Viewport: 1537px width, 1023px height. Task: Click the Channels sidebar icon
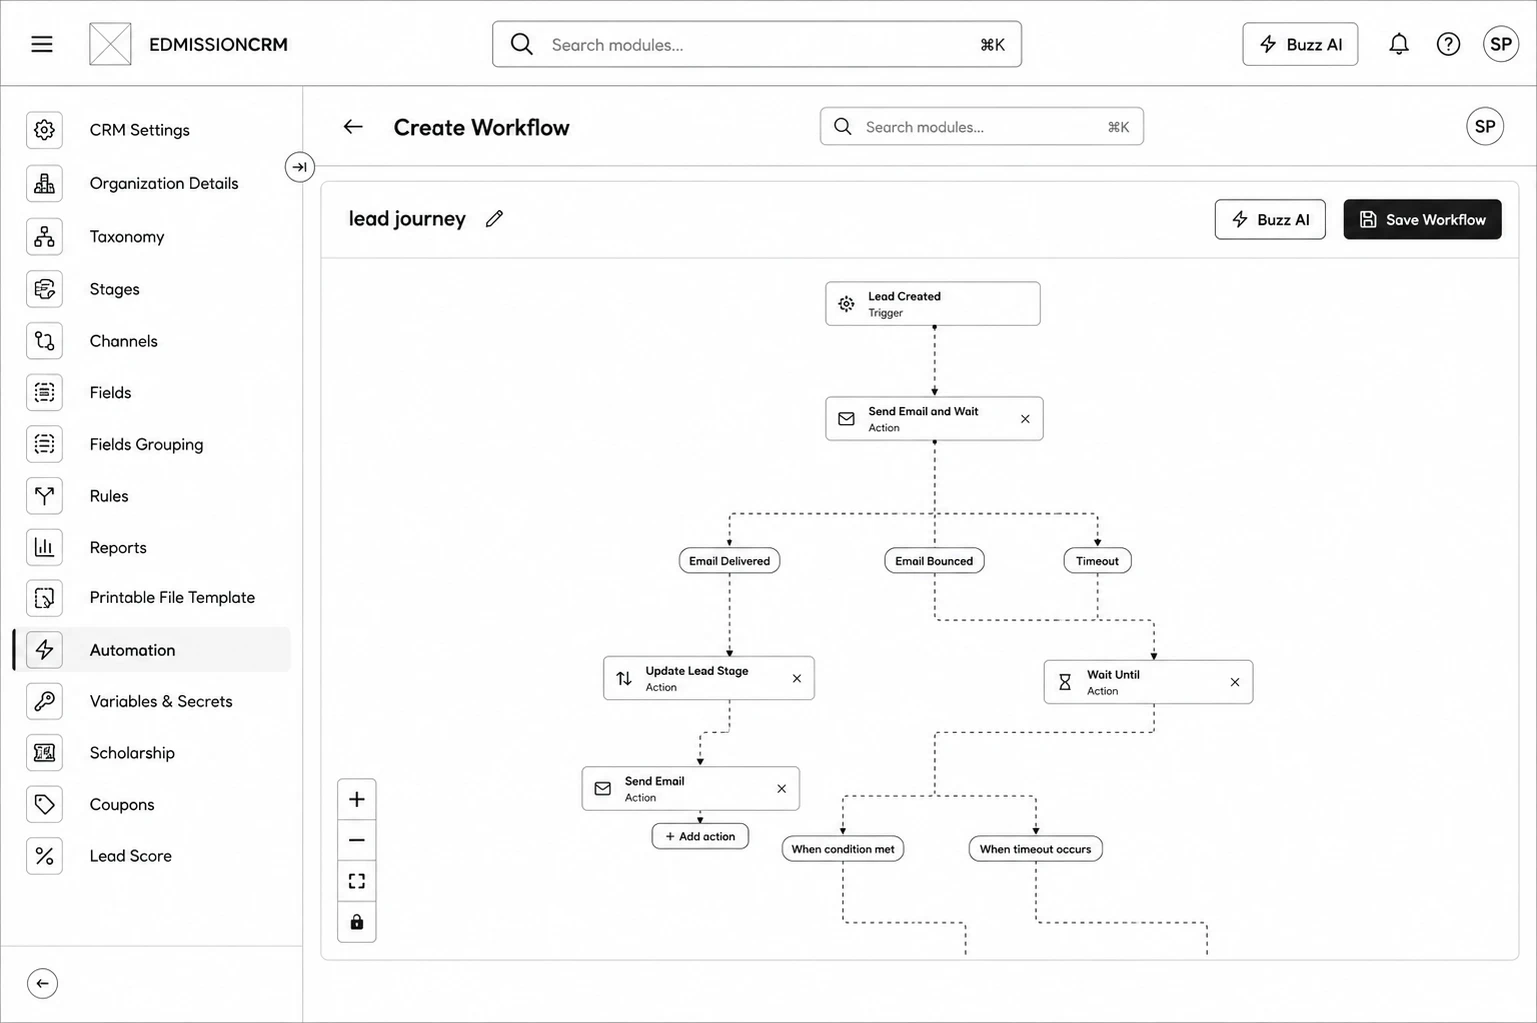point(44,341)
